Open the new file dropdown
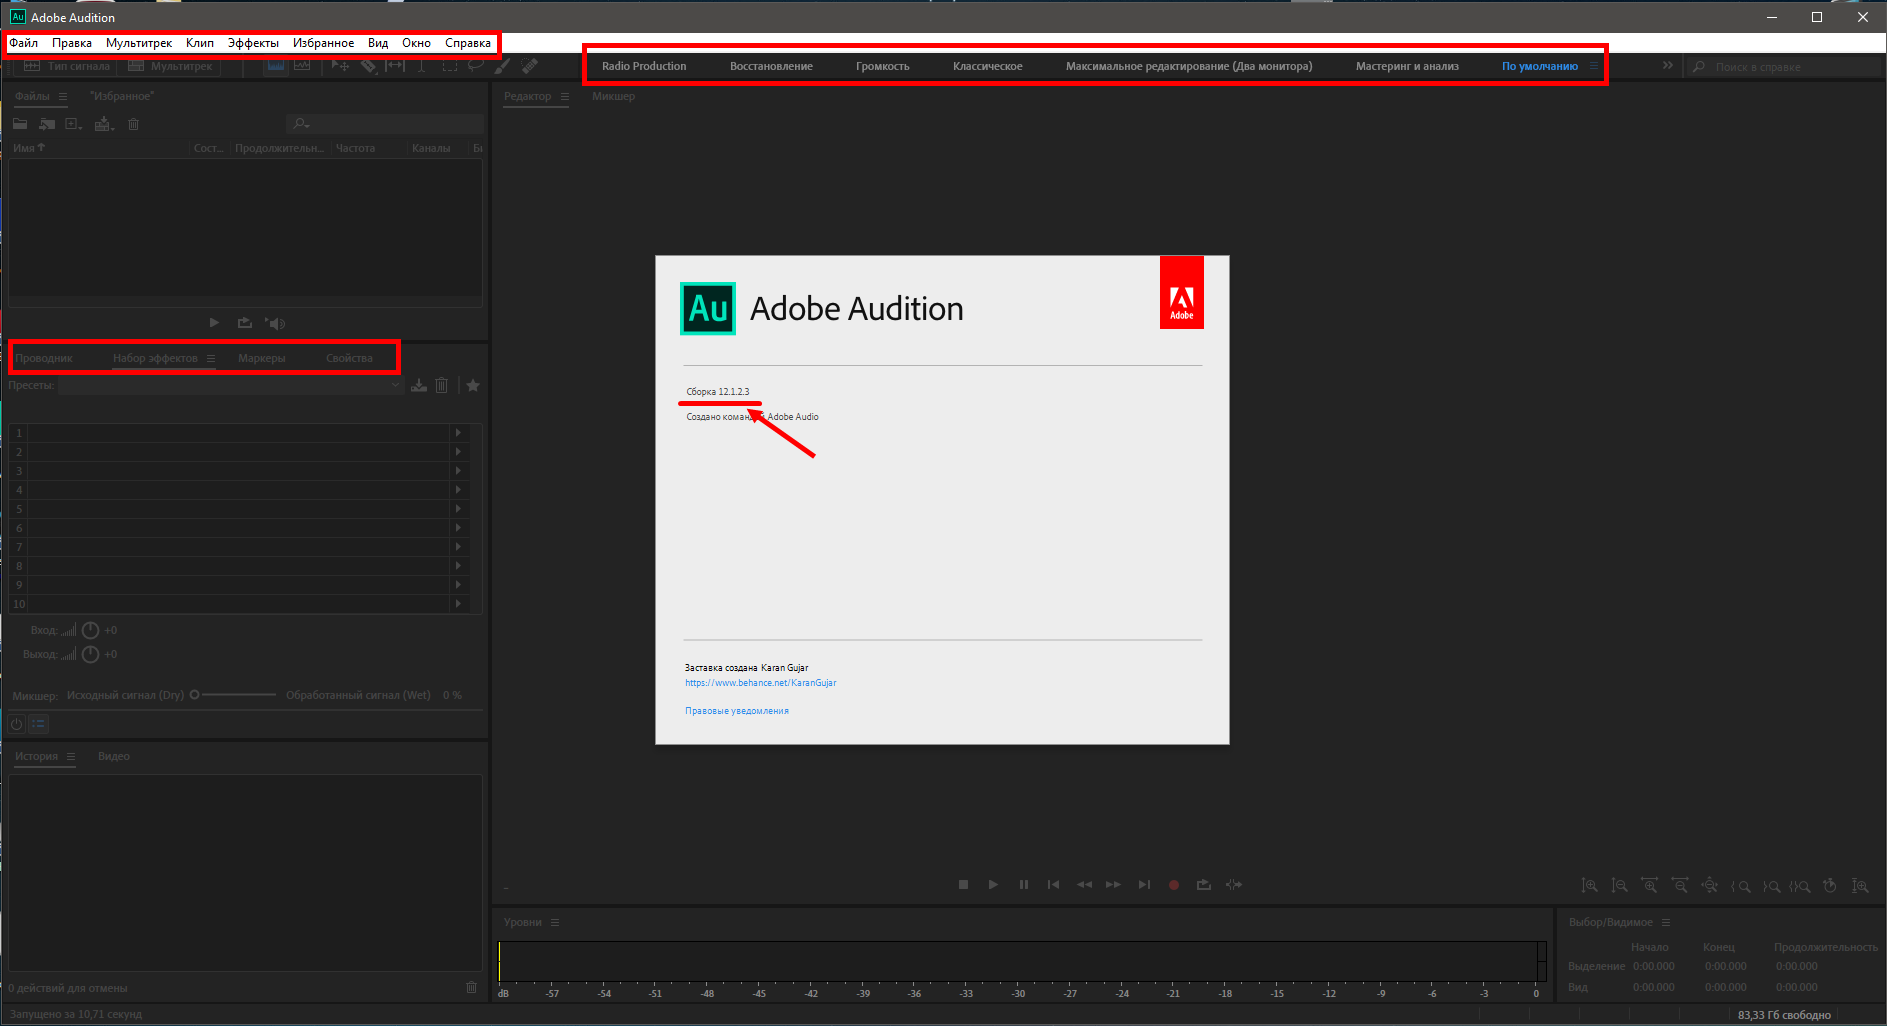 point(74,124)
